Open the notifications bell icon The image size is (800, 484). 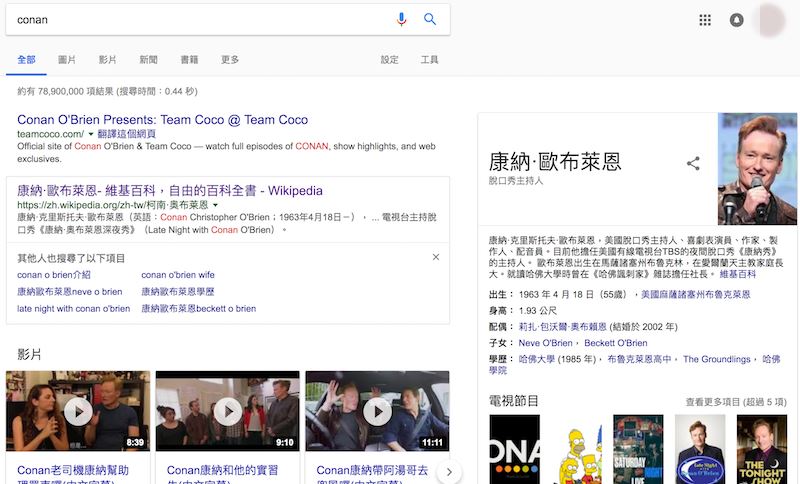click(736, 20)
